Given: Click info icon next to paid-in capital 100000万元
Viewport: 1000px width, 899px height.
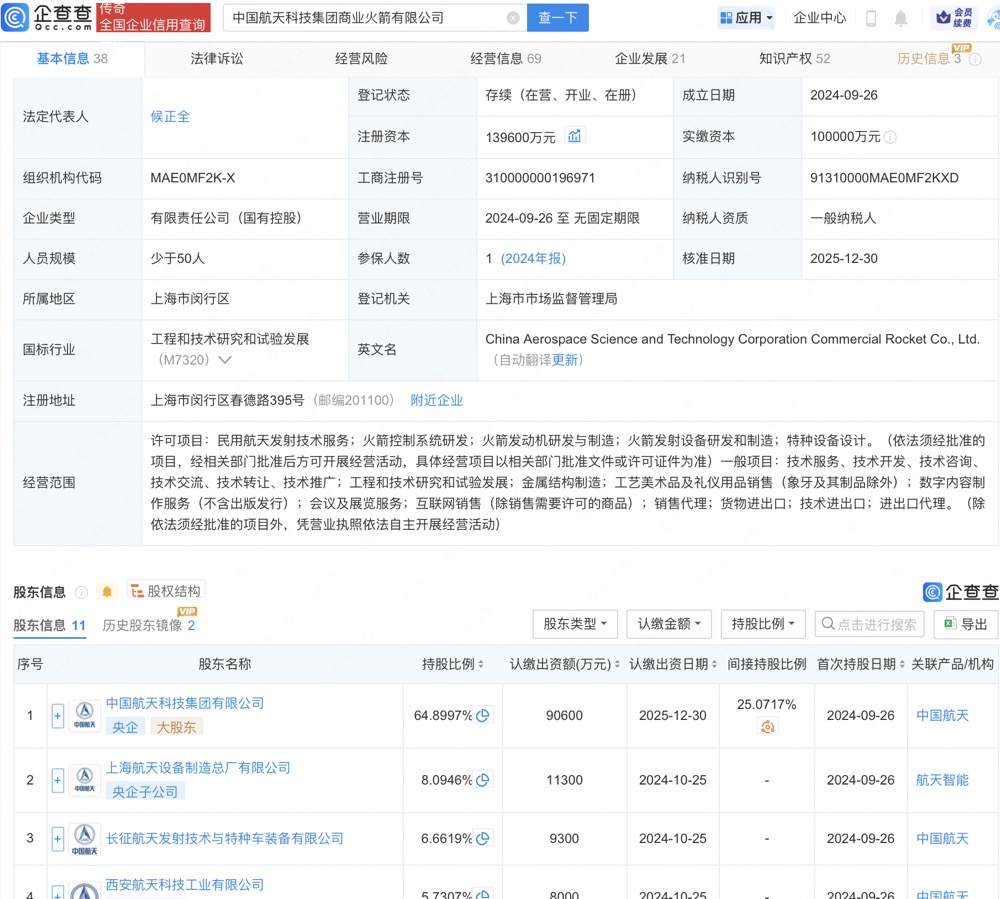Looking at the screenshot, I should tap(890, 137).
